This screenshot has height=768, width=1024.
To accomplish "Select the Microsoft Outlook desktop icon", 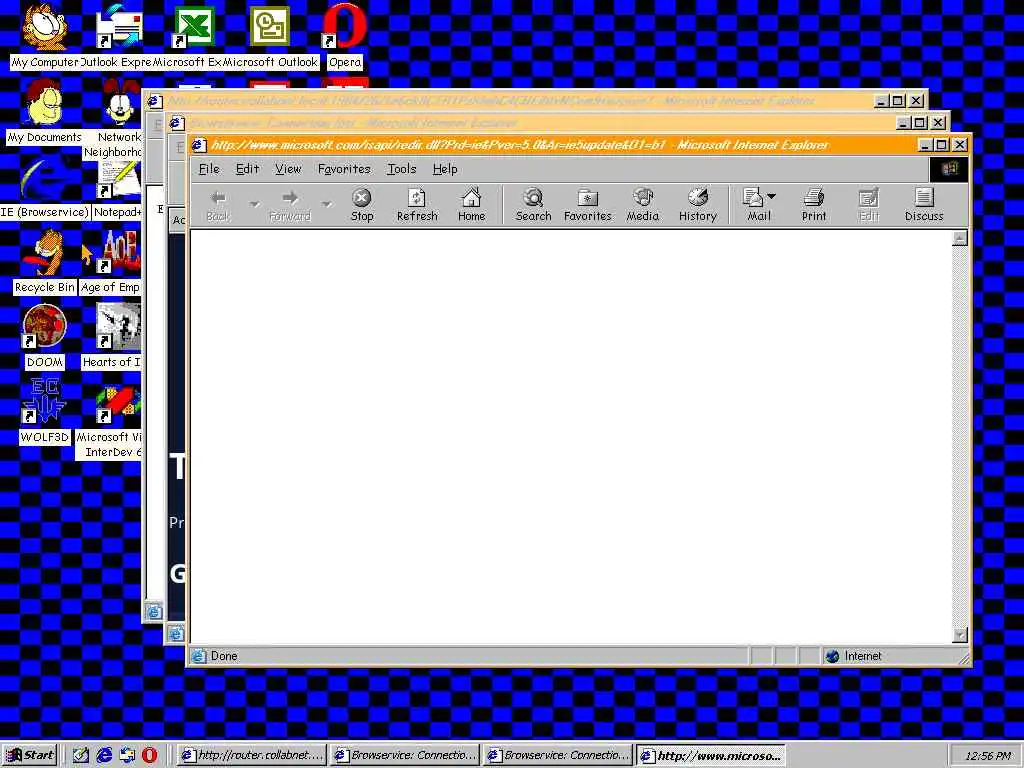I will click(270, 36).
